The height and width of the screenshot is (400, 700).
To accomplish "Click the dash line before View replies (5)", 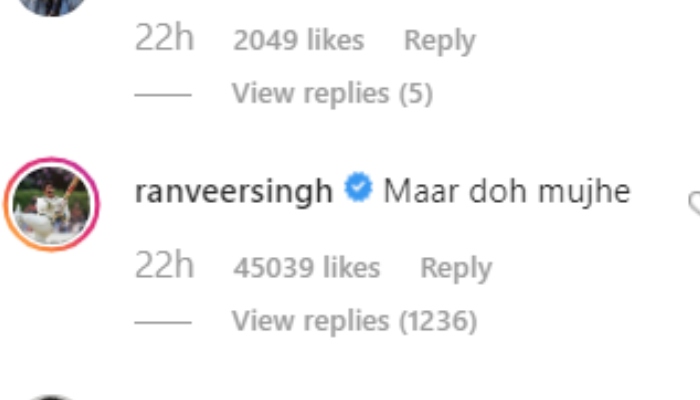I will click(163, 95).
